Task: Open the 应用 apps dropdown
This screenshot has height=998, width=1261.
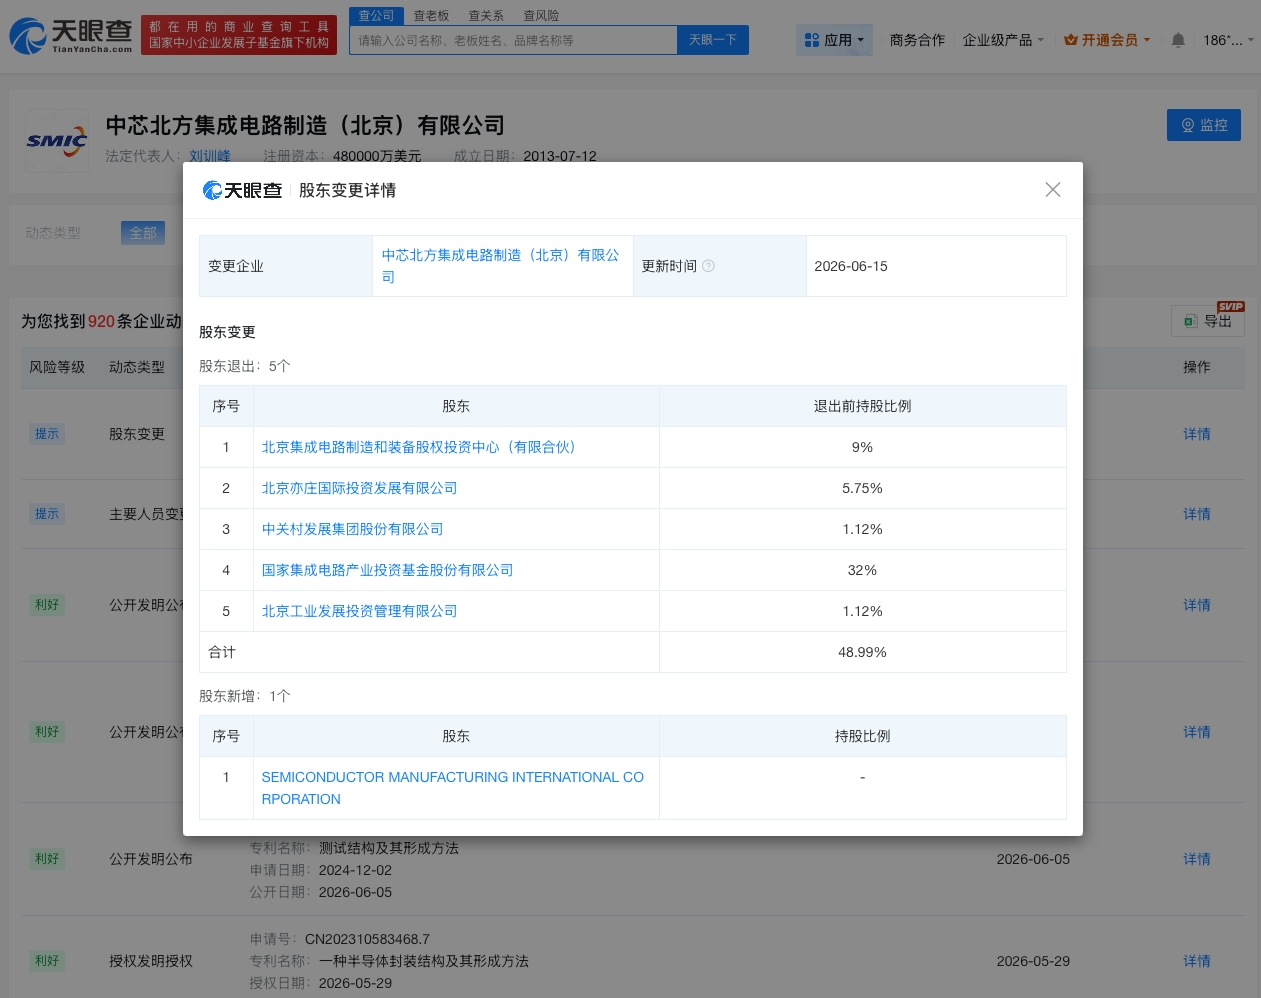Action: click(x=834, y=40)
